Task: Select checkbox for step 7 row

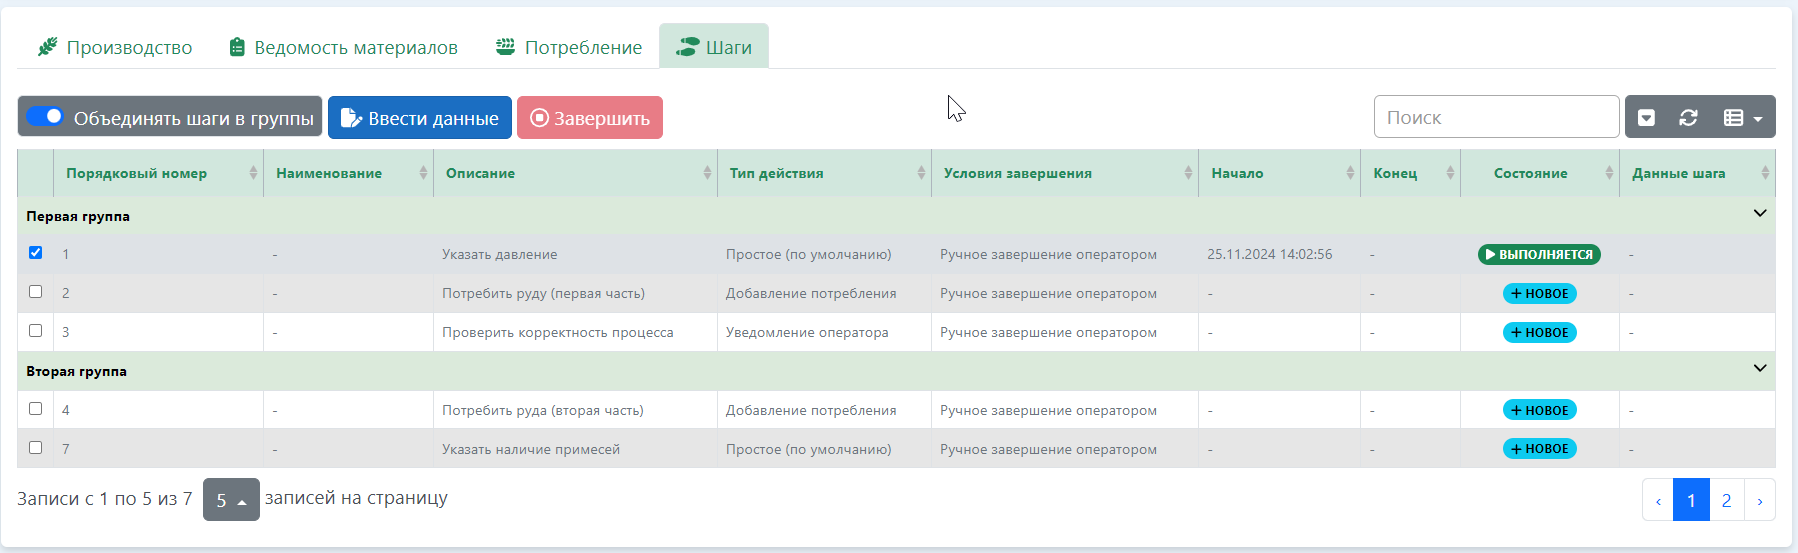Action: click(x=36, y=448)
